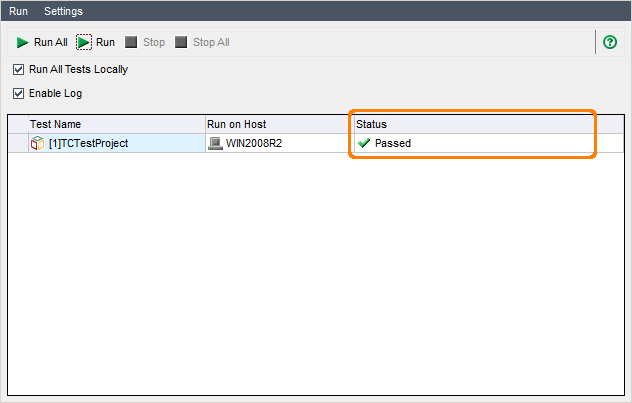This screenshot has height=403, width=632.
Task: Open help via green question mark icon
Action: pos(610,42)
